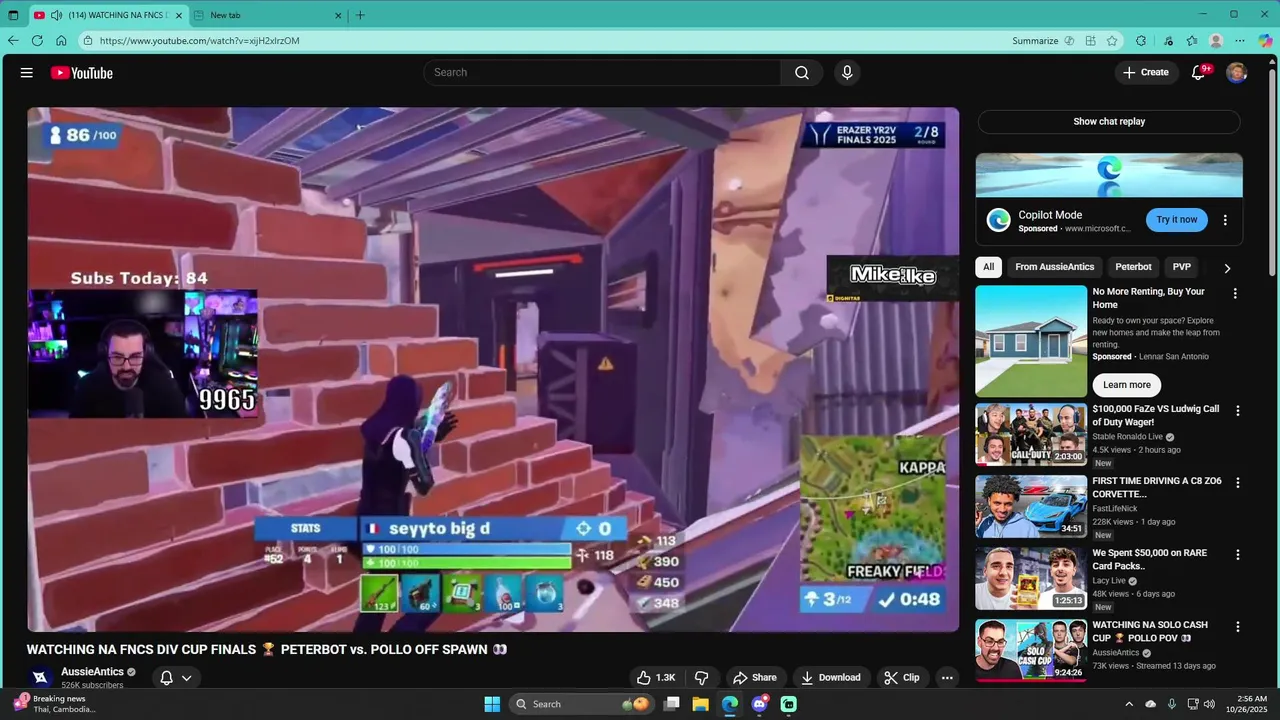1280x720 pixels.
Task: Select the Peterbot filter chip
Action: click(x=1133, y=267)
